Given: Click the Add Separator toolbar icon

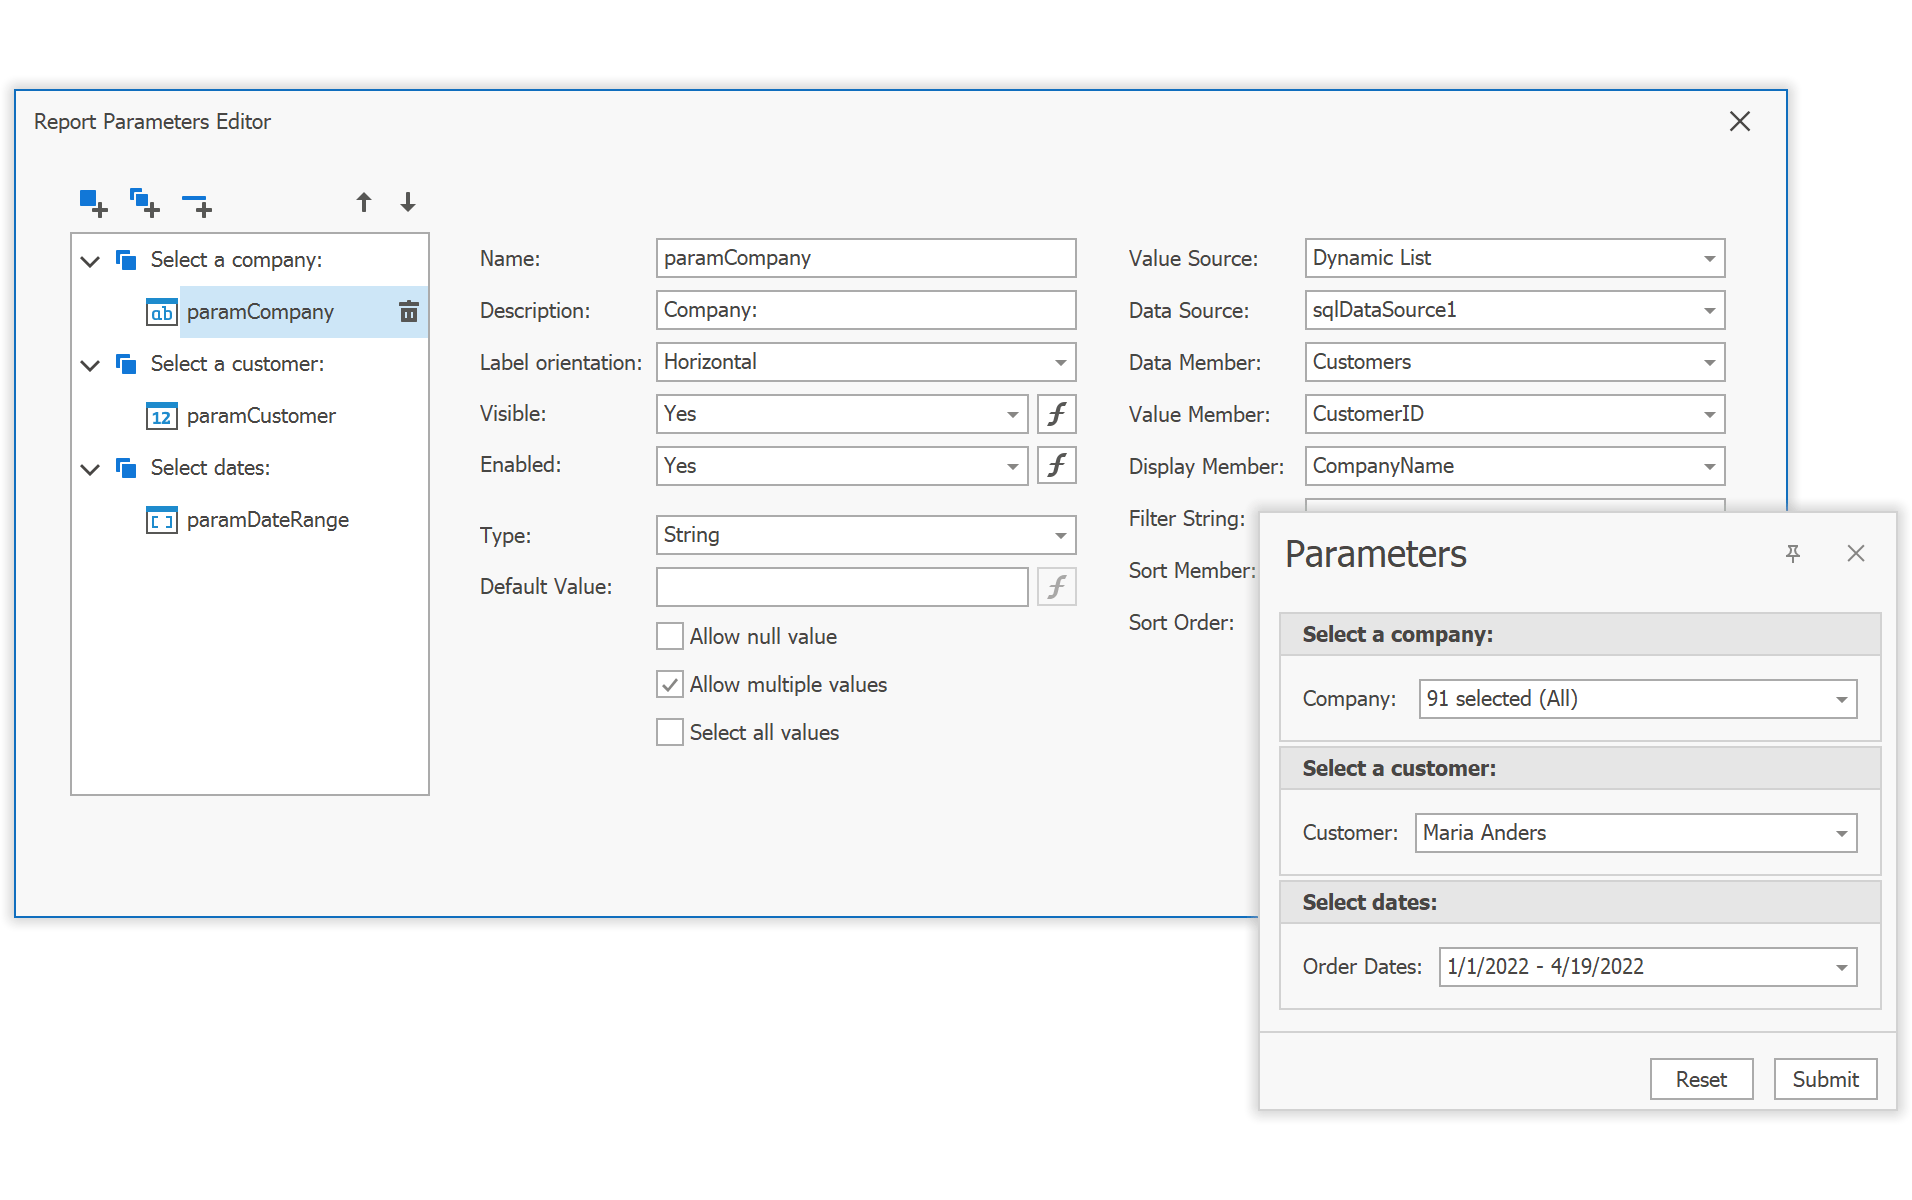Looking at the screenshot, I should tap(196, 202).
